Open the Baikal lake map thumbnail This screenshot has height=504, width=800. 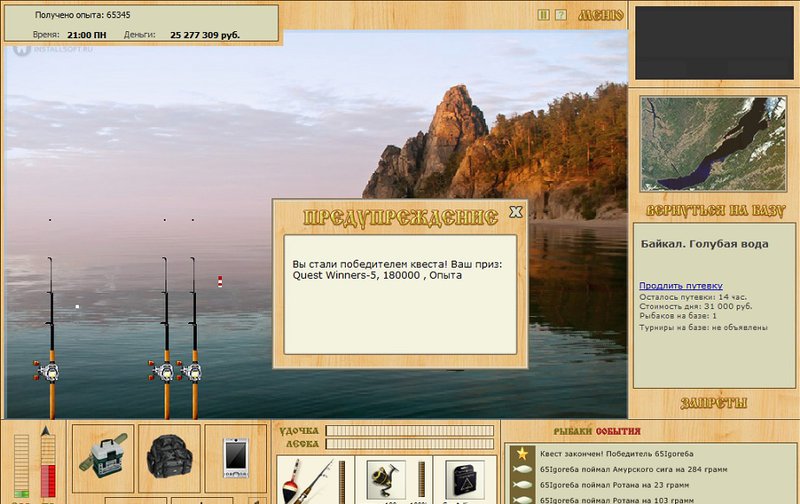(x=713, y=143)
